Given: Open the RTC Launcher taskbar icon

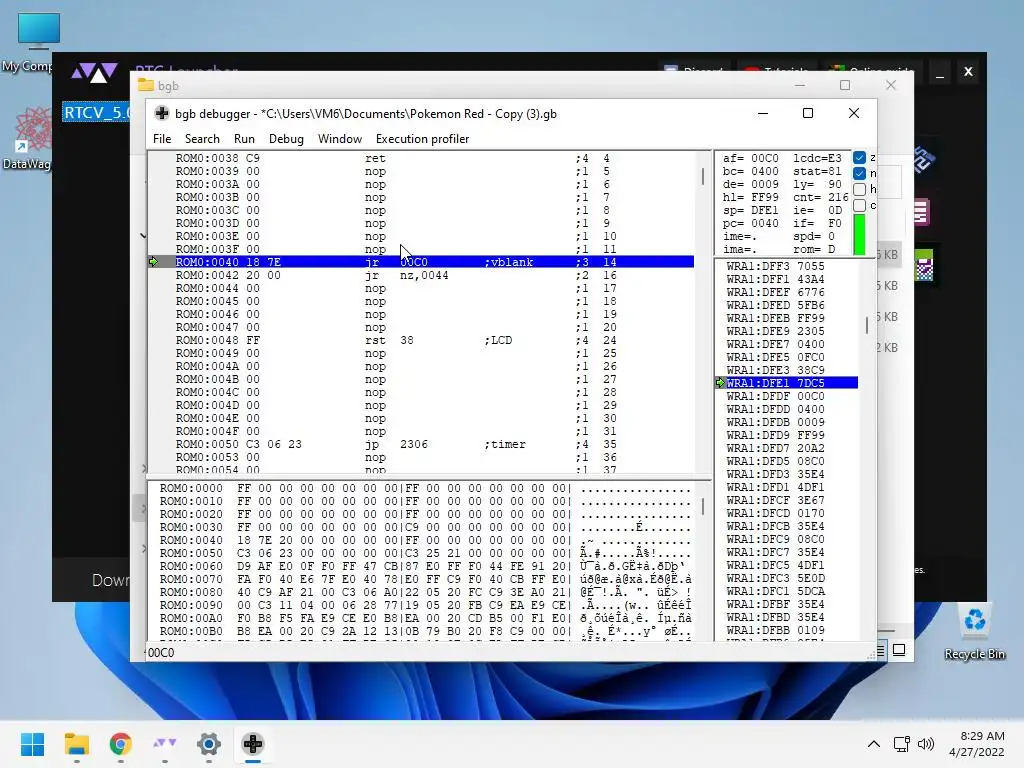Looking at the screenshot, I should click(165, 744).
